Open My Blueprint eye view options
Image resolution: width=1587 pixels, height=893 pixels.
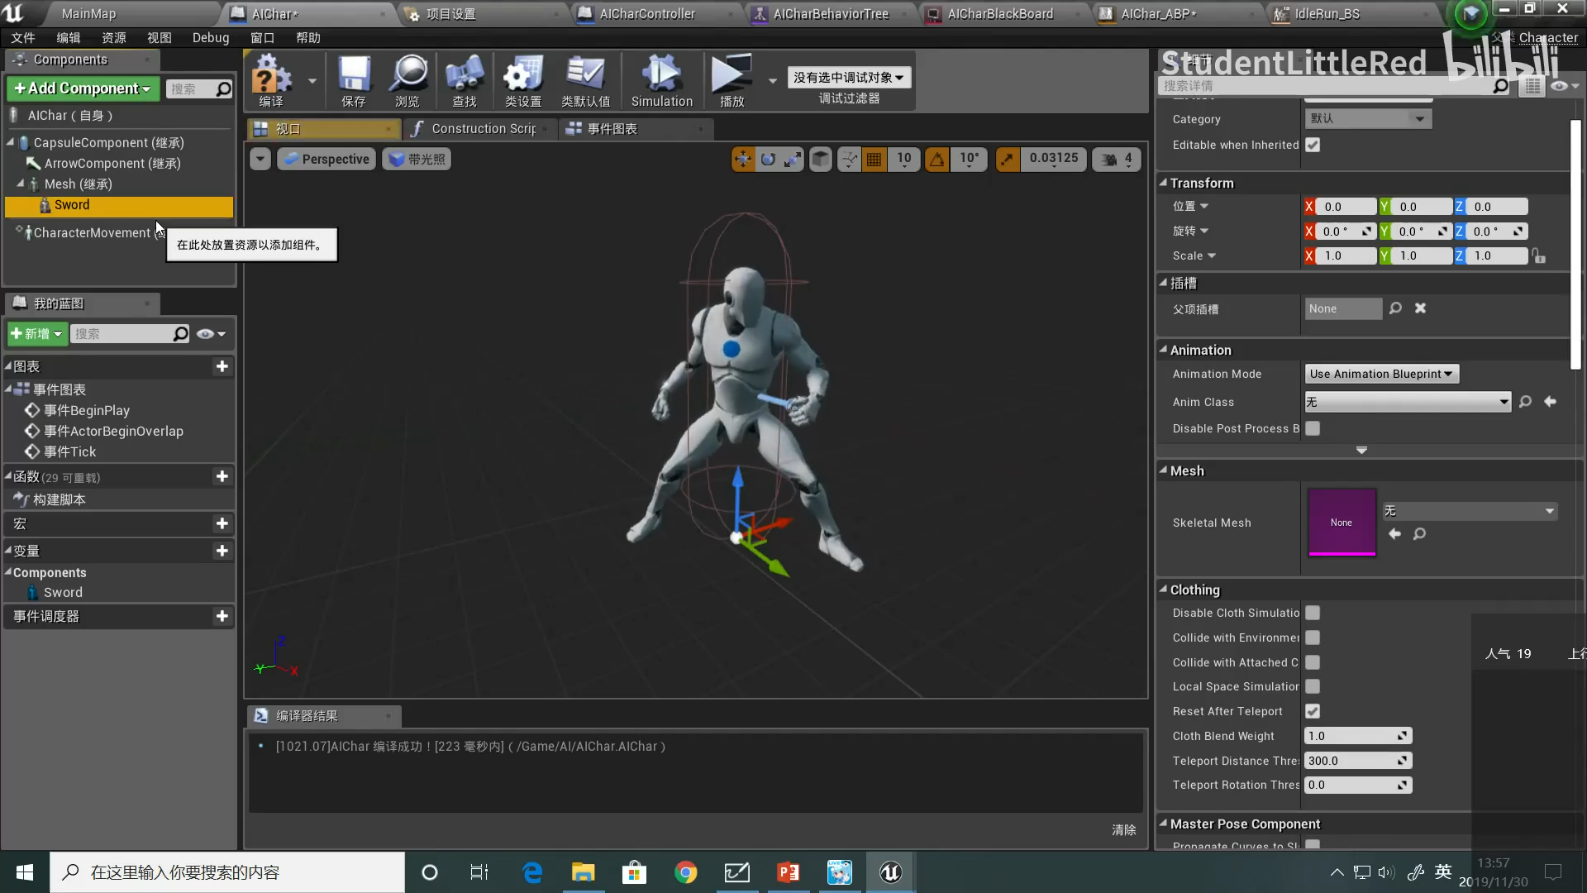[x=210, y=334]
